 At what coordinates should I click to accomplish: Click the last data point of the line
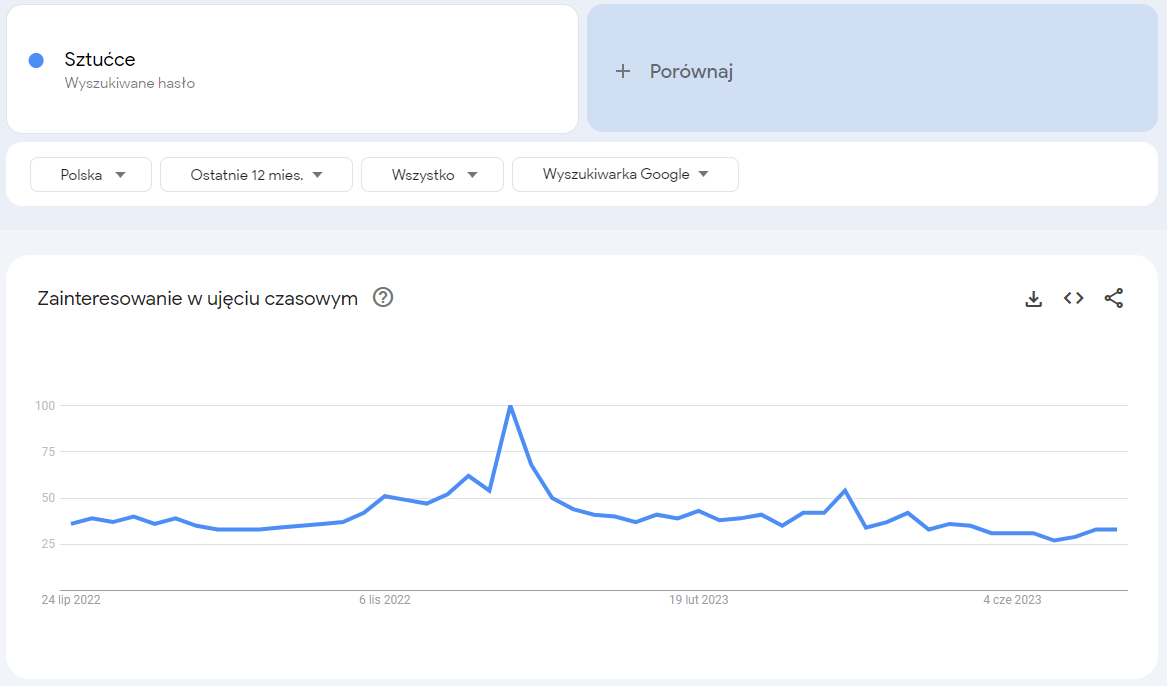point(1116,529)
